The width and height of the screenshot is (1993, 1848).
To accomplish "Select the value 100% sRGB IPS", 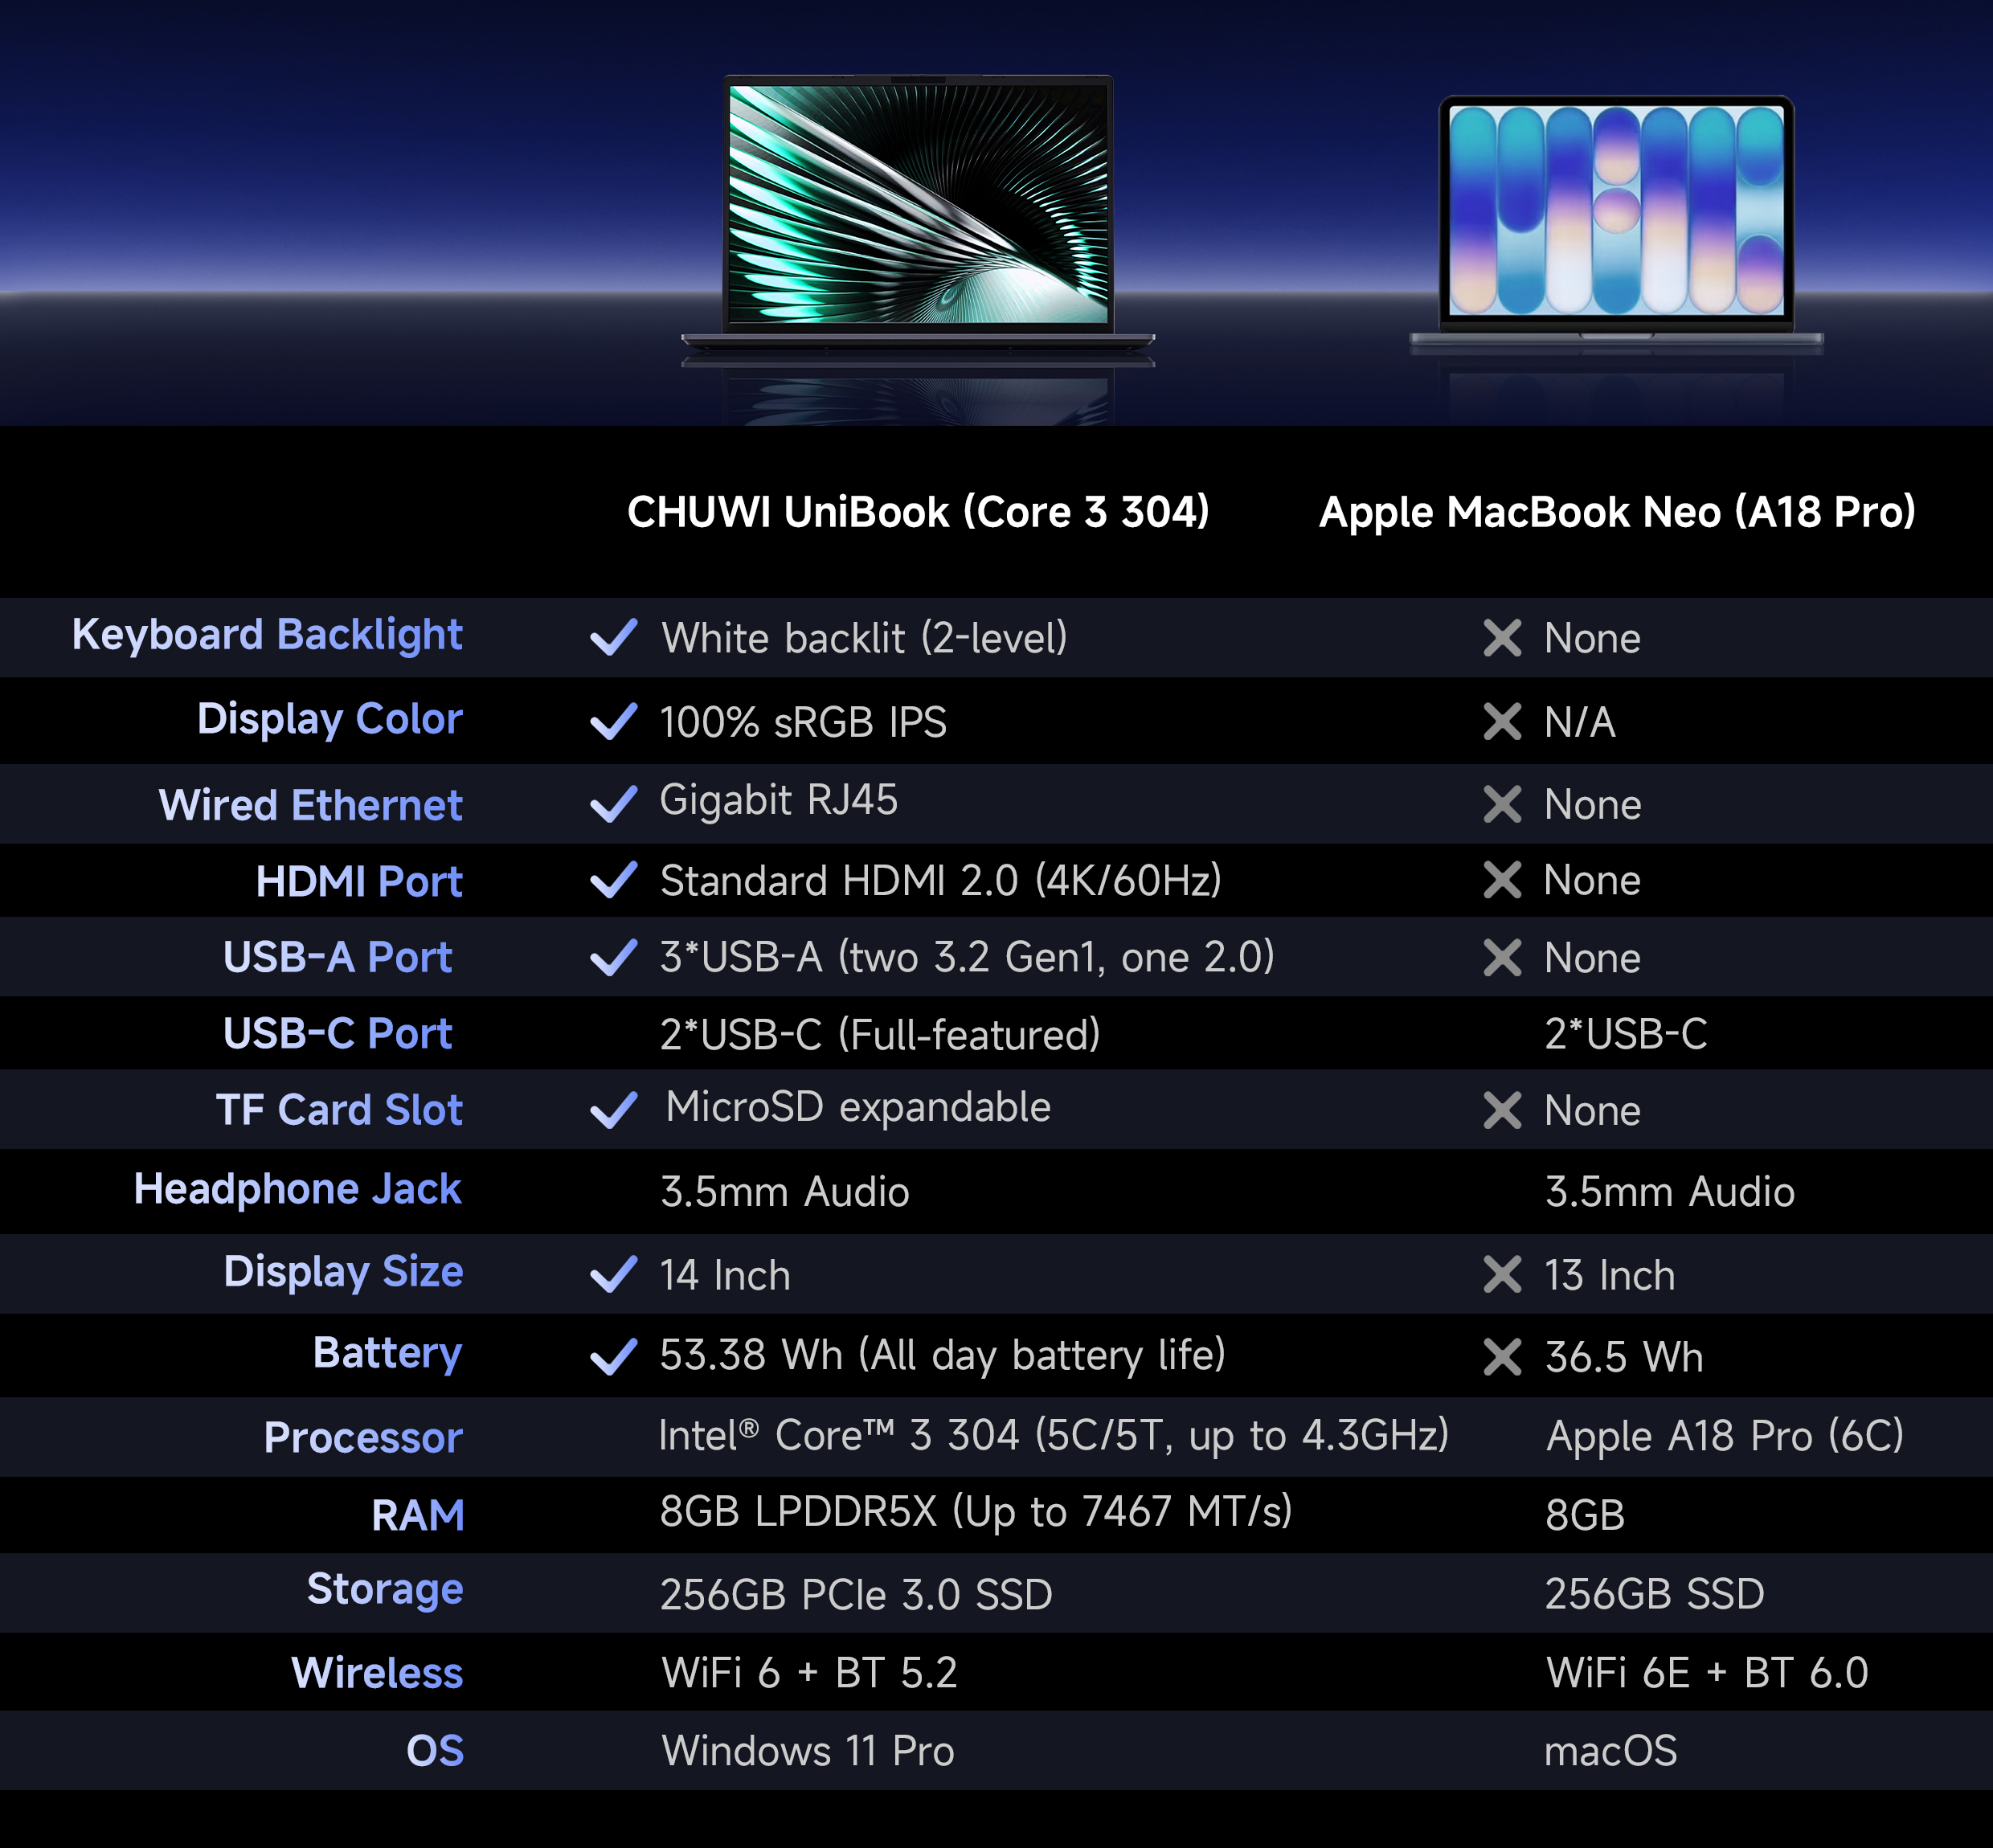I will pos(803,722).
